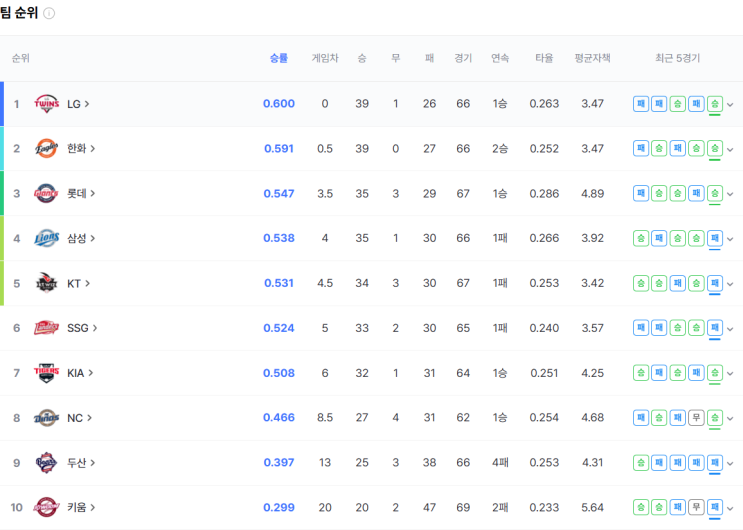The height and width of the screenshot is (530, 743).
Task: Expand 키움 recent games dropdown arrow
Action: (730, 508)
